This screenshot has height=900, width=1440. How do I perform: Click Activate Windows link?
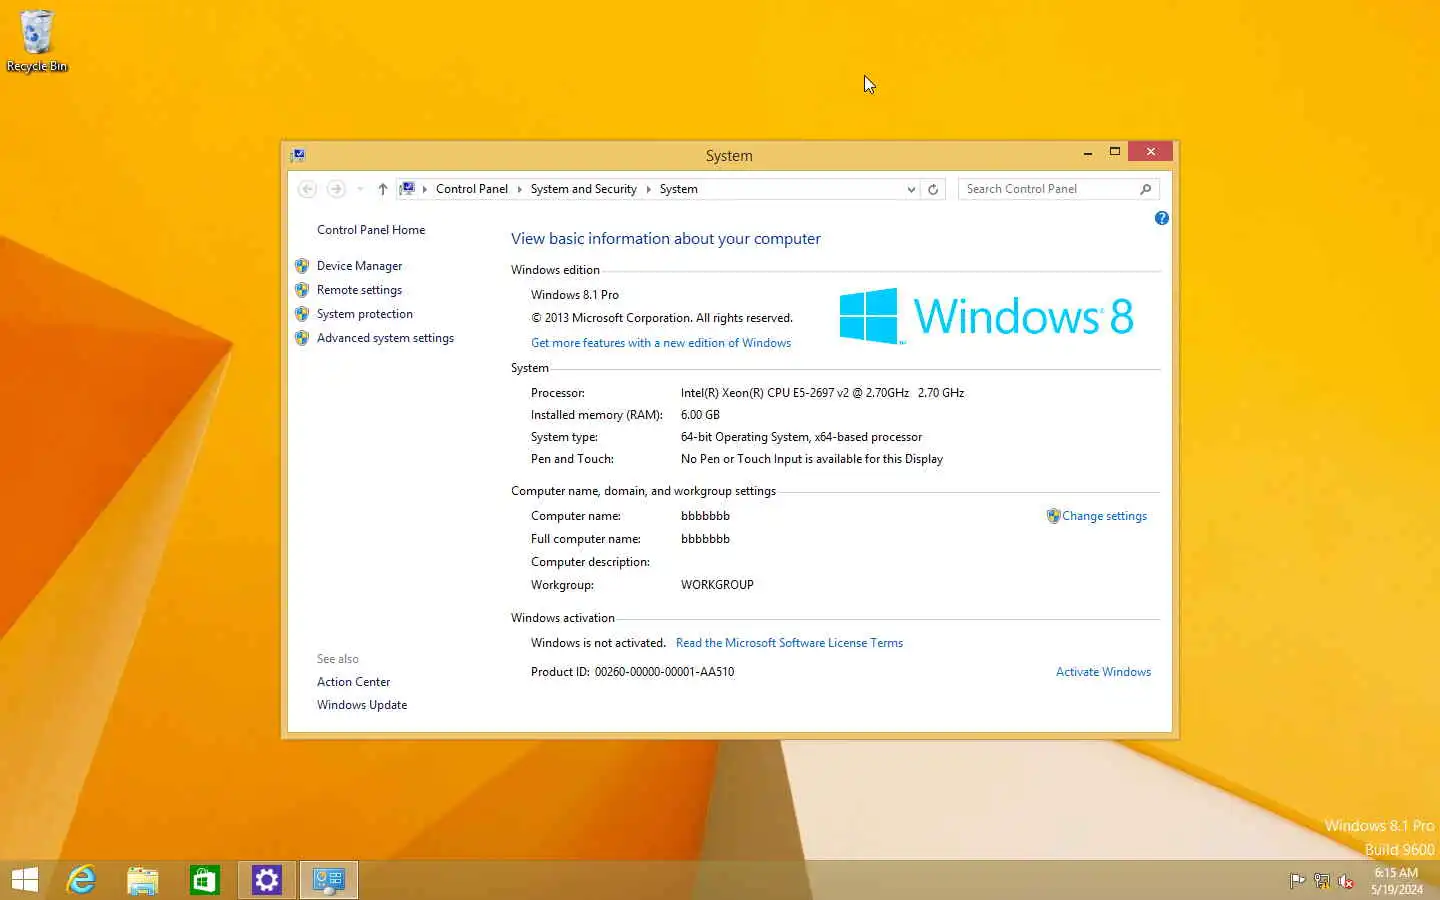[x=1103, y=672]
